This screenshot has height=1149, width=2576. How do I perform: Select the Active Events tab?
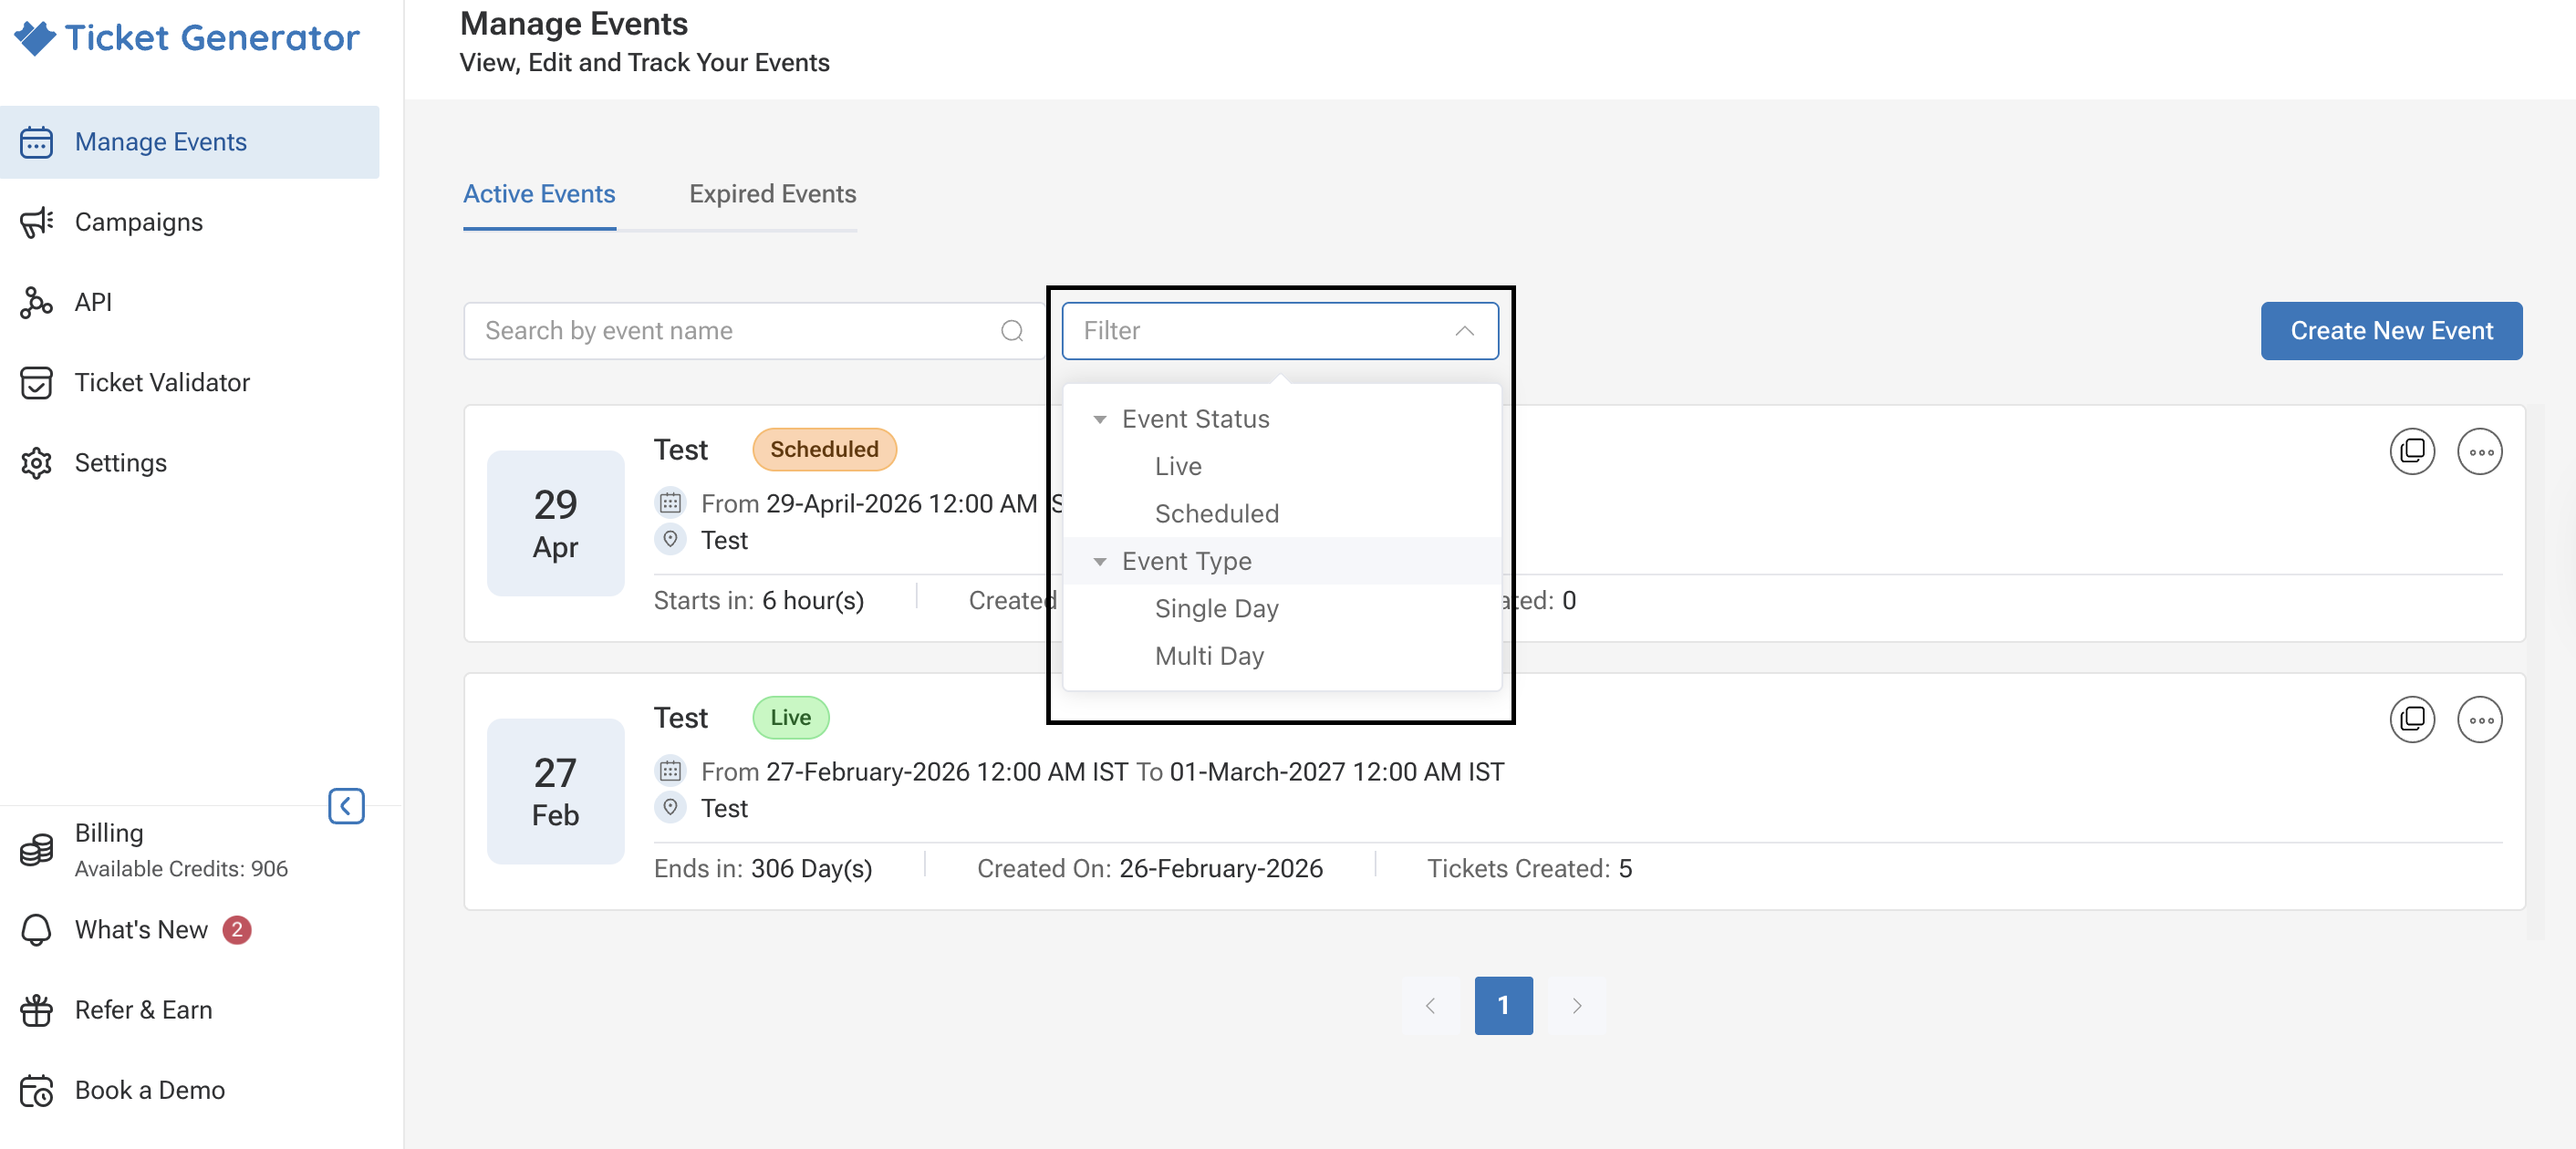(539, 194)
